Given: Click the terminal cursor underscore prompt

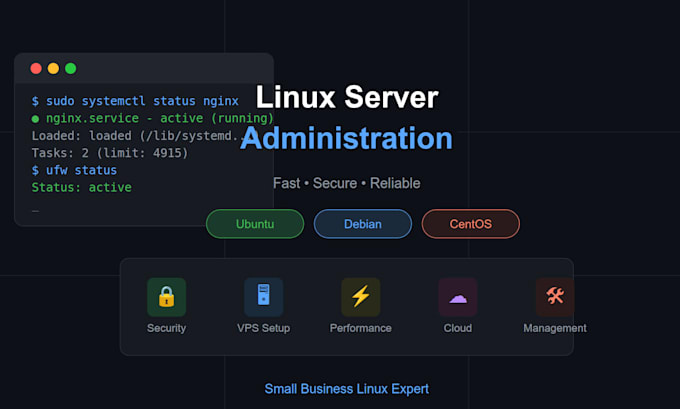Looking at the screenshot, I should click(36, 211).
